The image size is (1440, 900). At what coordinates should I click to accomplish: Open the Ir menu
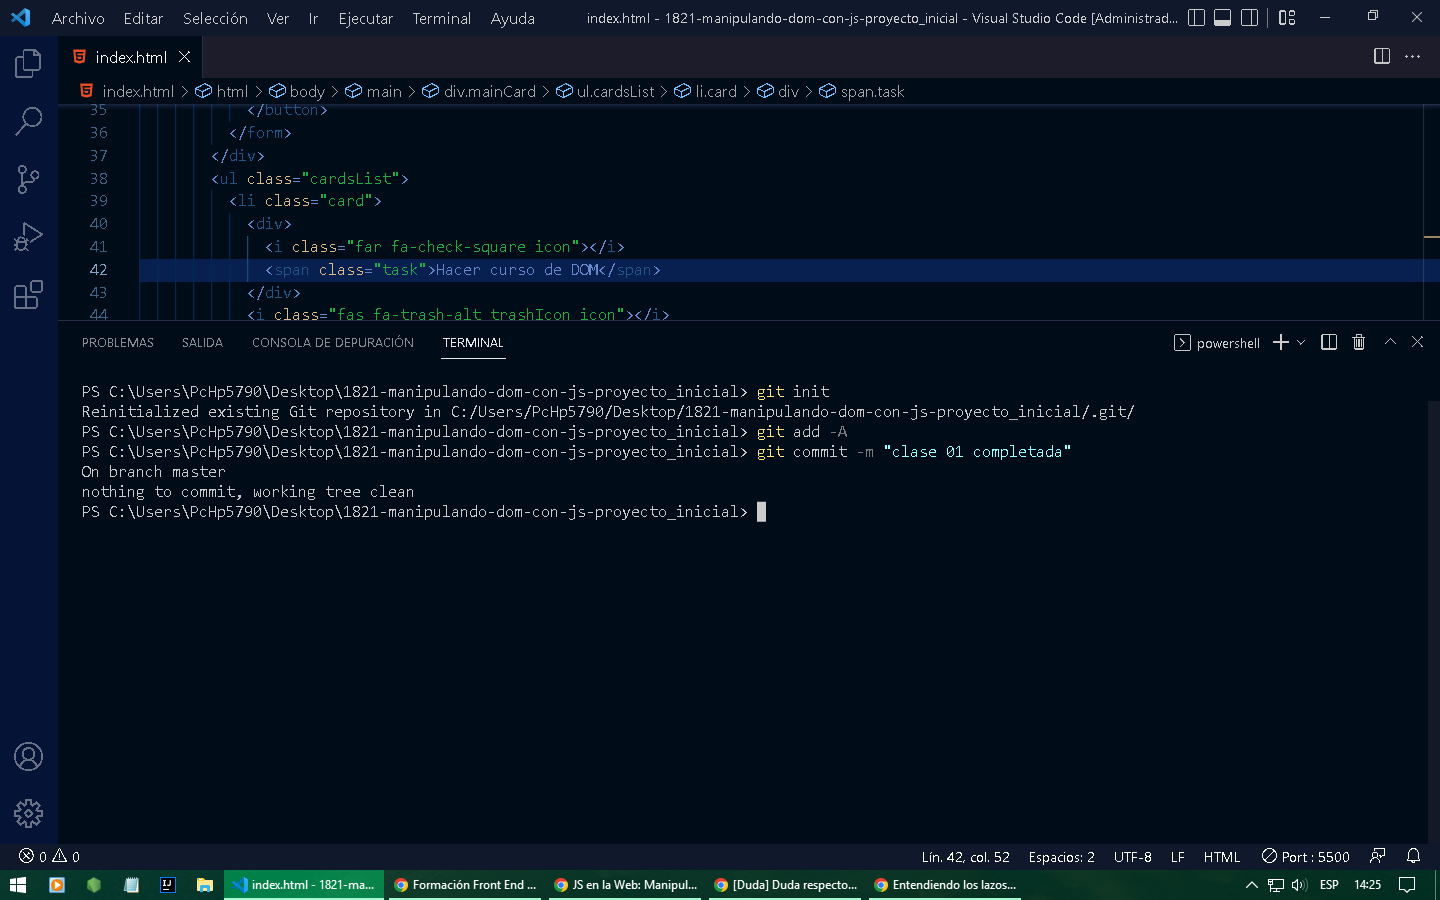coord(313,18)
